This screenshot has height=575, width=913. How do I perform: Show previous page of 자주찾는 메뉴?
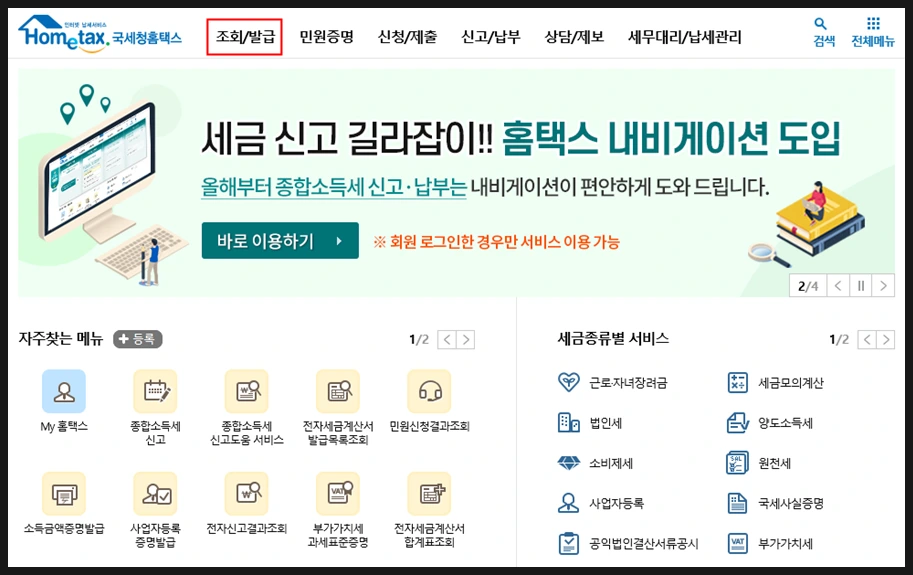coord(447,339)
